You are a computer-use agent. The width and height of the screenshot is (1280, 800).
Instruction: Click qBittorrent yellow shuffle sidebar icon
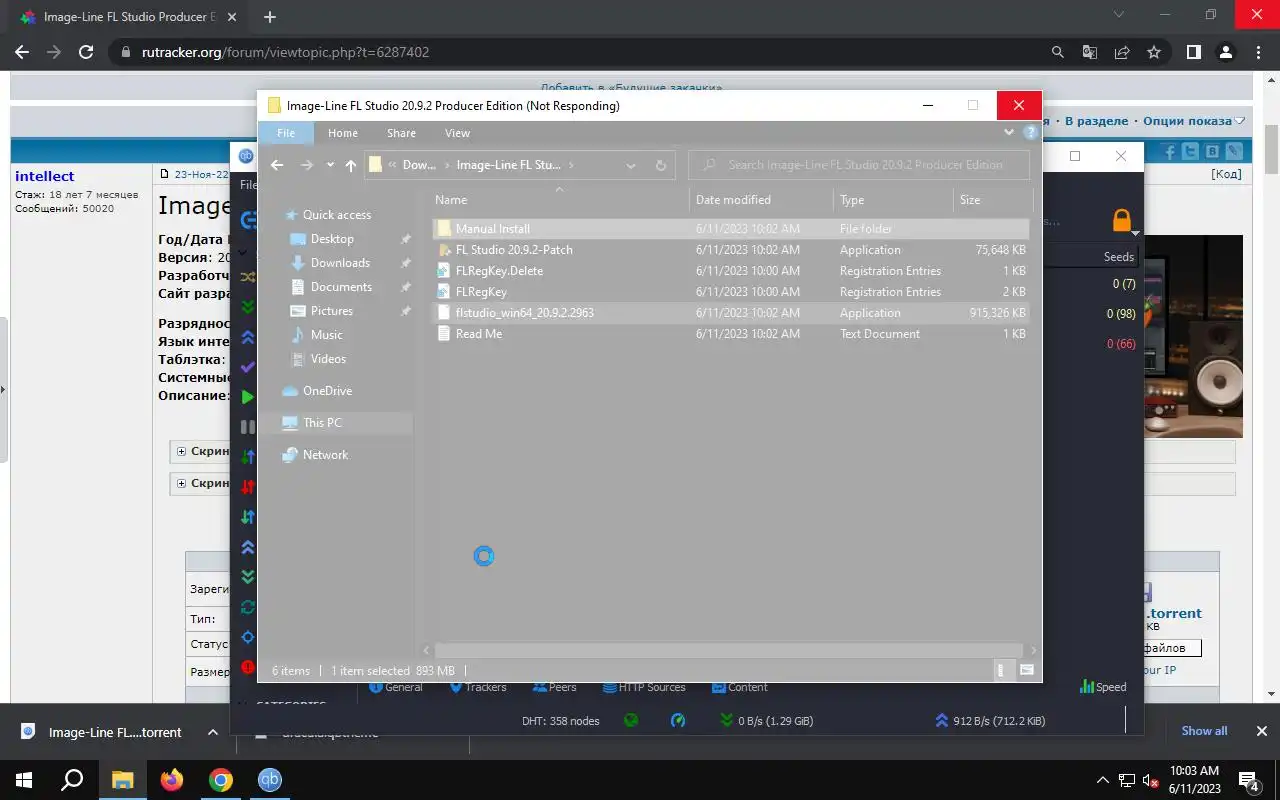[247, 277]
